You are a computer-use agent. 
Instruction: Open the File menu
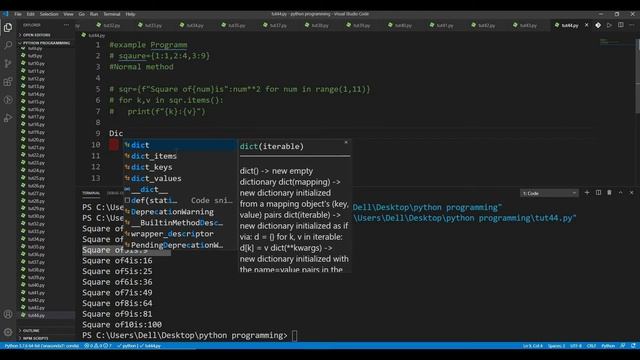[x=18, y=14]
